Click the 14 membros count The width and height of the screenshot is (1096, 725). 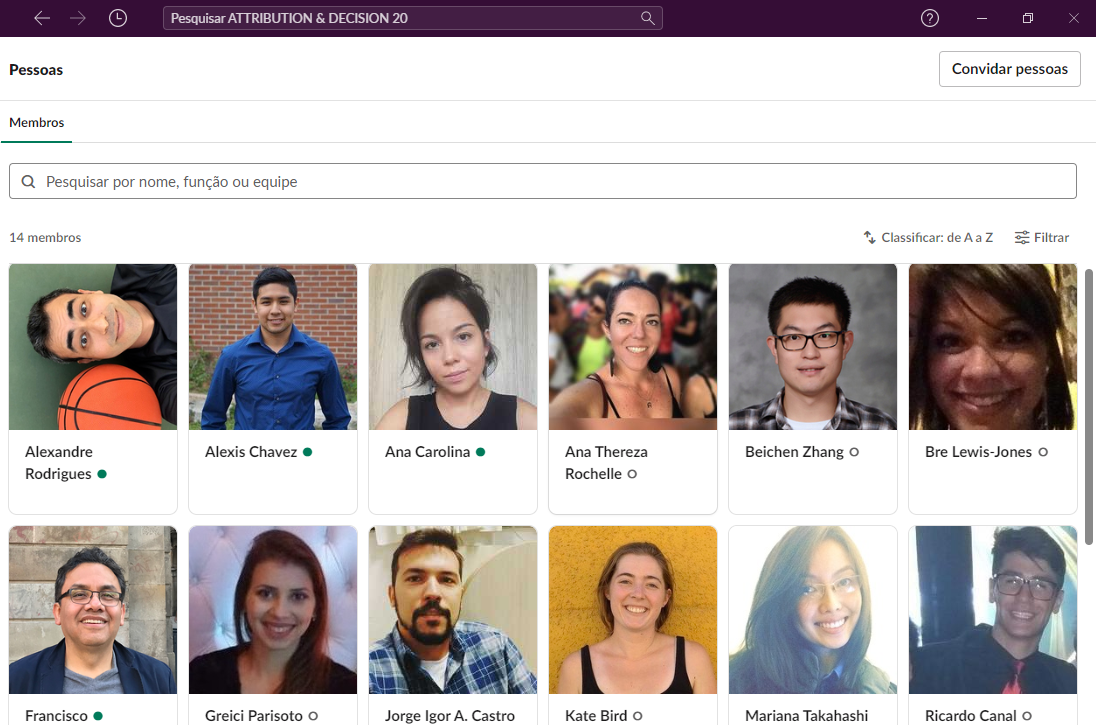click(x=45, y=238)
